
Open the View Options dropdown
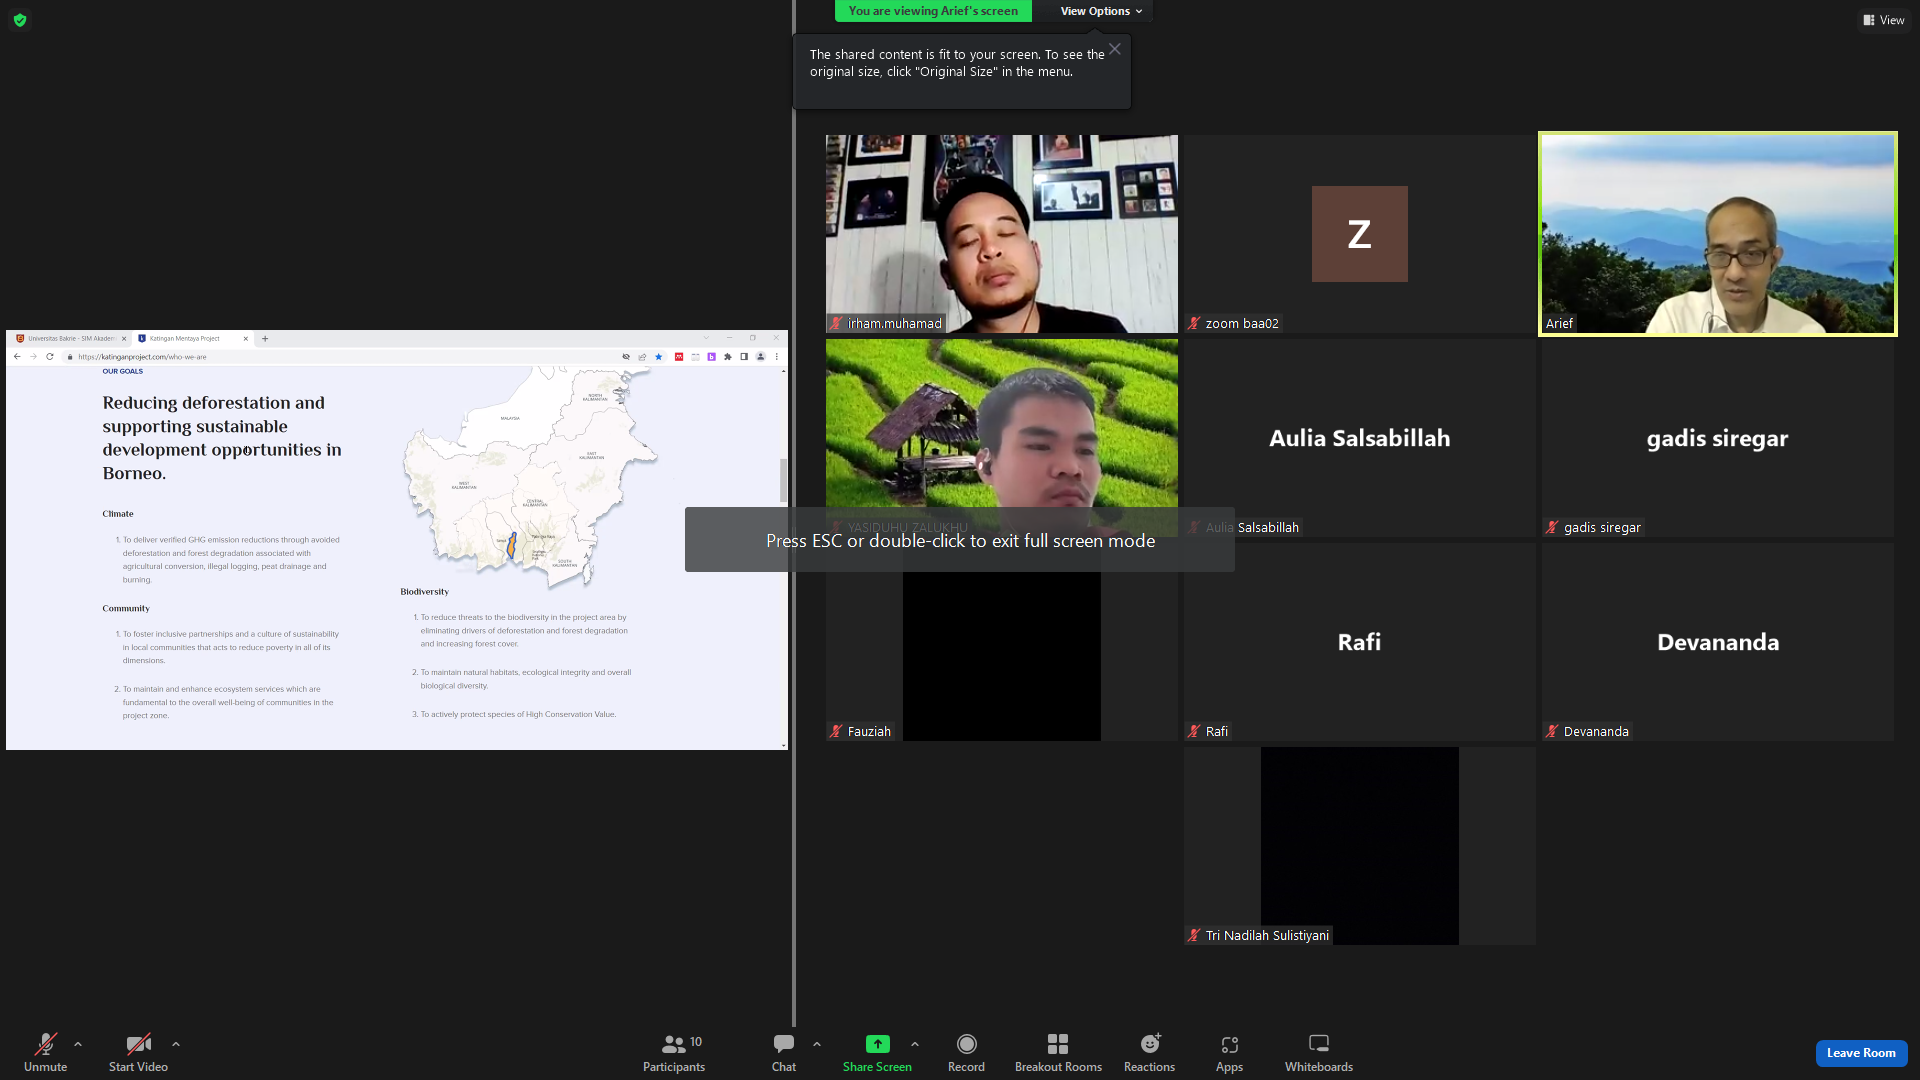point(1101,11)
